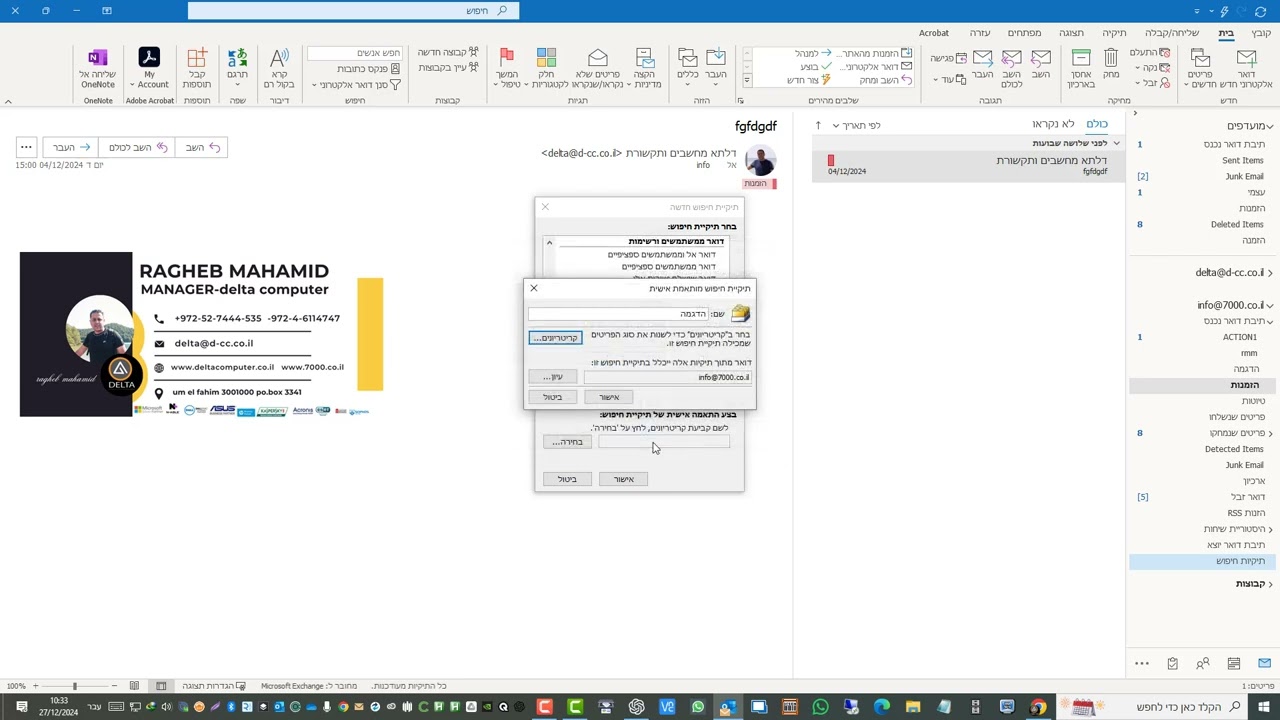The width and height of the screenshot is (1280, 720).
Task: Click the Reply icon in ribbon
Action: click(x=1041, y=58)
